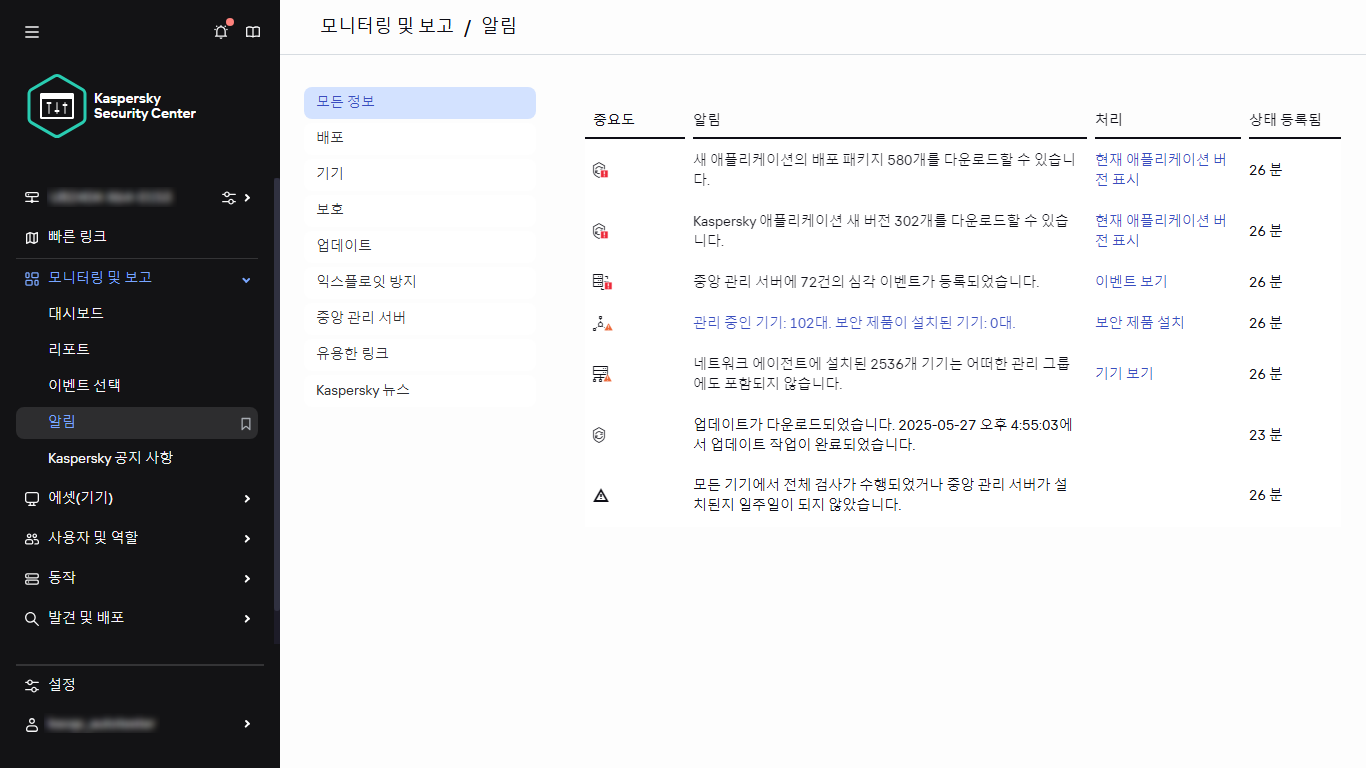
Task: Open the hamburger navigation menu
Action: coord(31,31)
